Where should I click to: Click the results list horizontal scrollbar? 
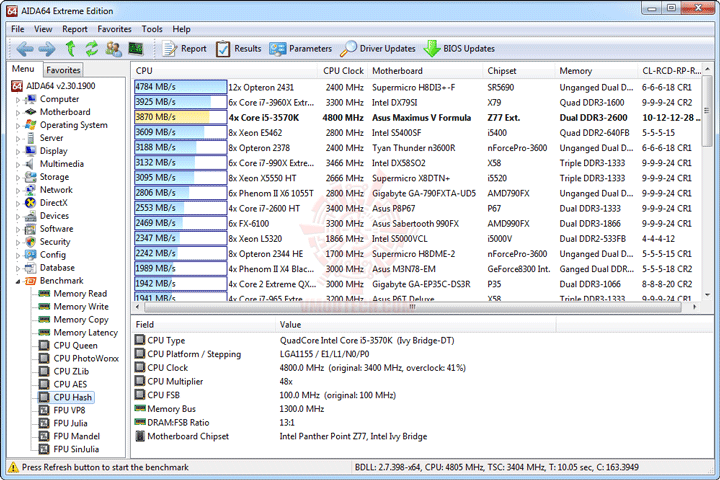[415, 307]
